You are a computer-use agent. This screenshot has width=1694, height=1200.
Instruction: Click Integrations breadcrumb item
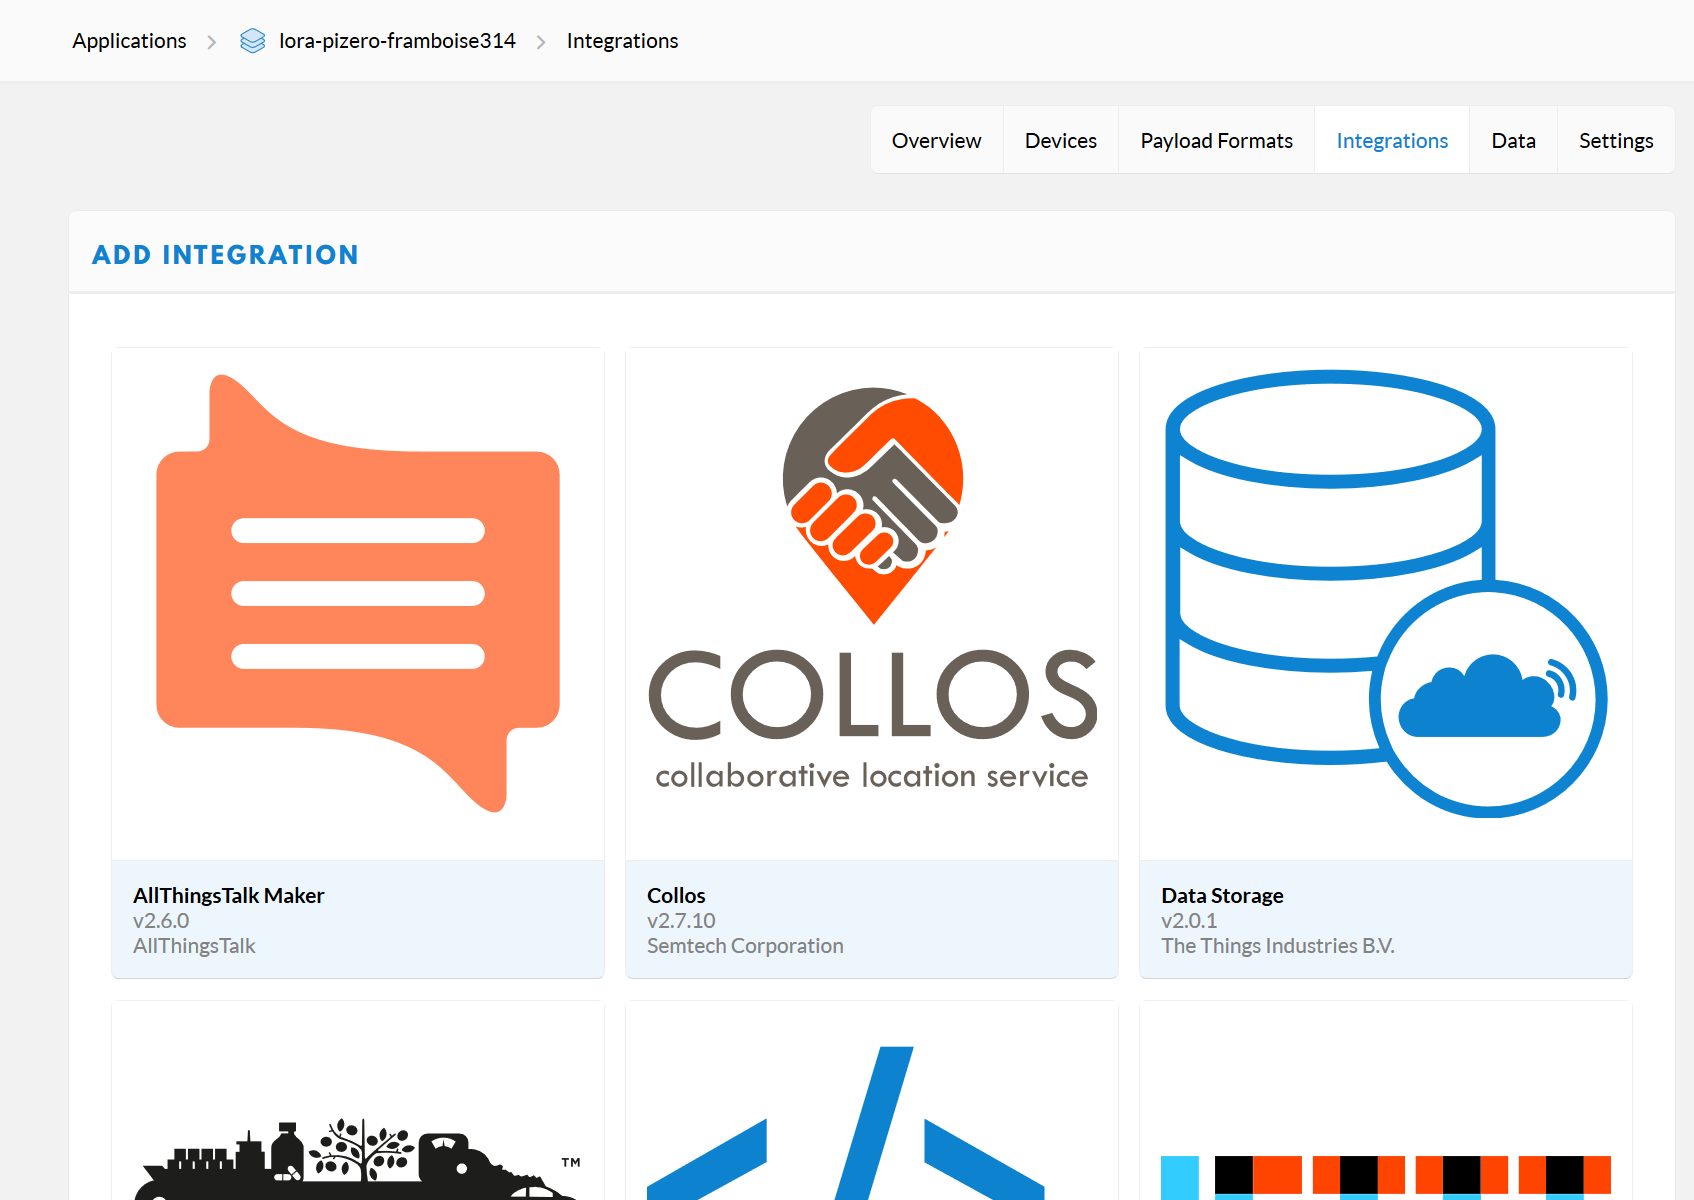(x=622, y=41)
